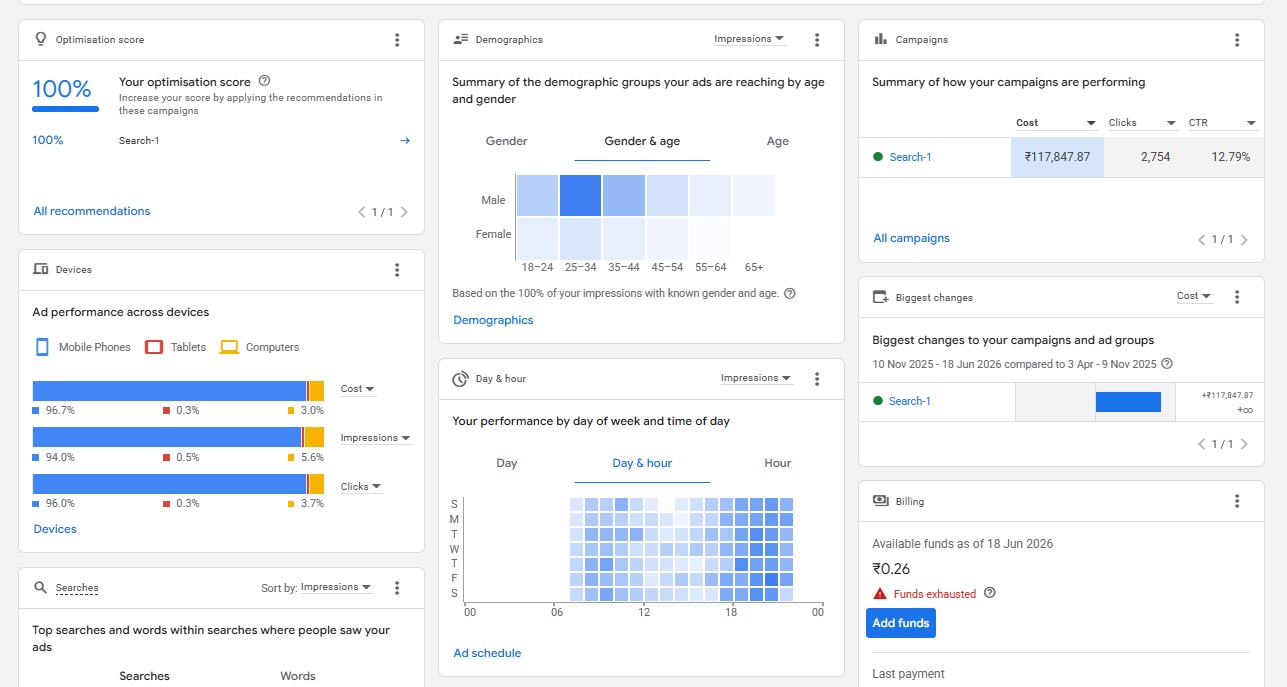The height and width of the screenshot is (687, 1287).
Task: Switch Day & hour card to Day tab
Action: pyautogui.click(x=507, y=464)
